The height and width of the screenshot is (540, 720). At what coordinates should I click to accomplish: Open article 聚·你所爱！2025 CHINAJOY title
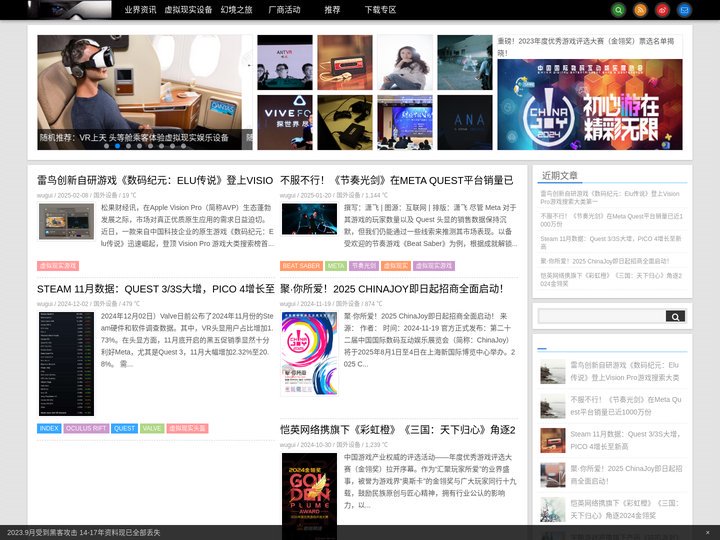(x=392, y=289)
